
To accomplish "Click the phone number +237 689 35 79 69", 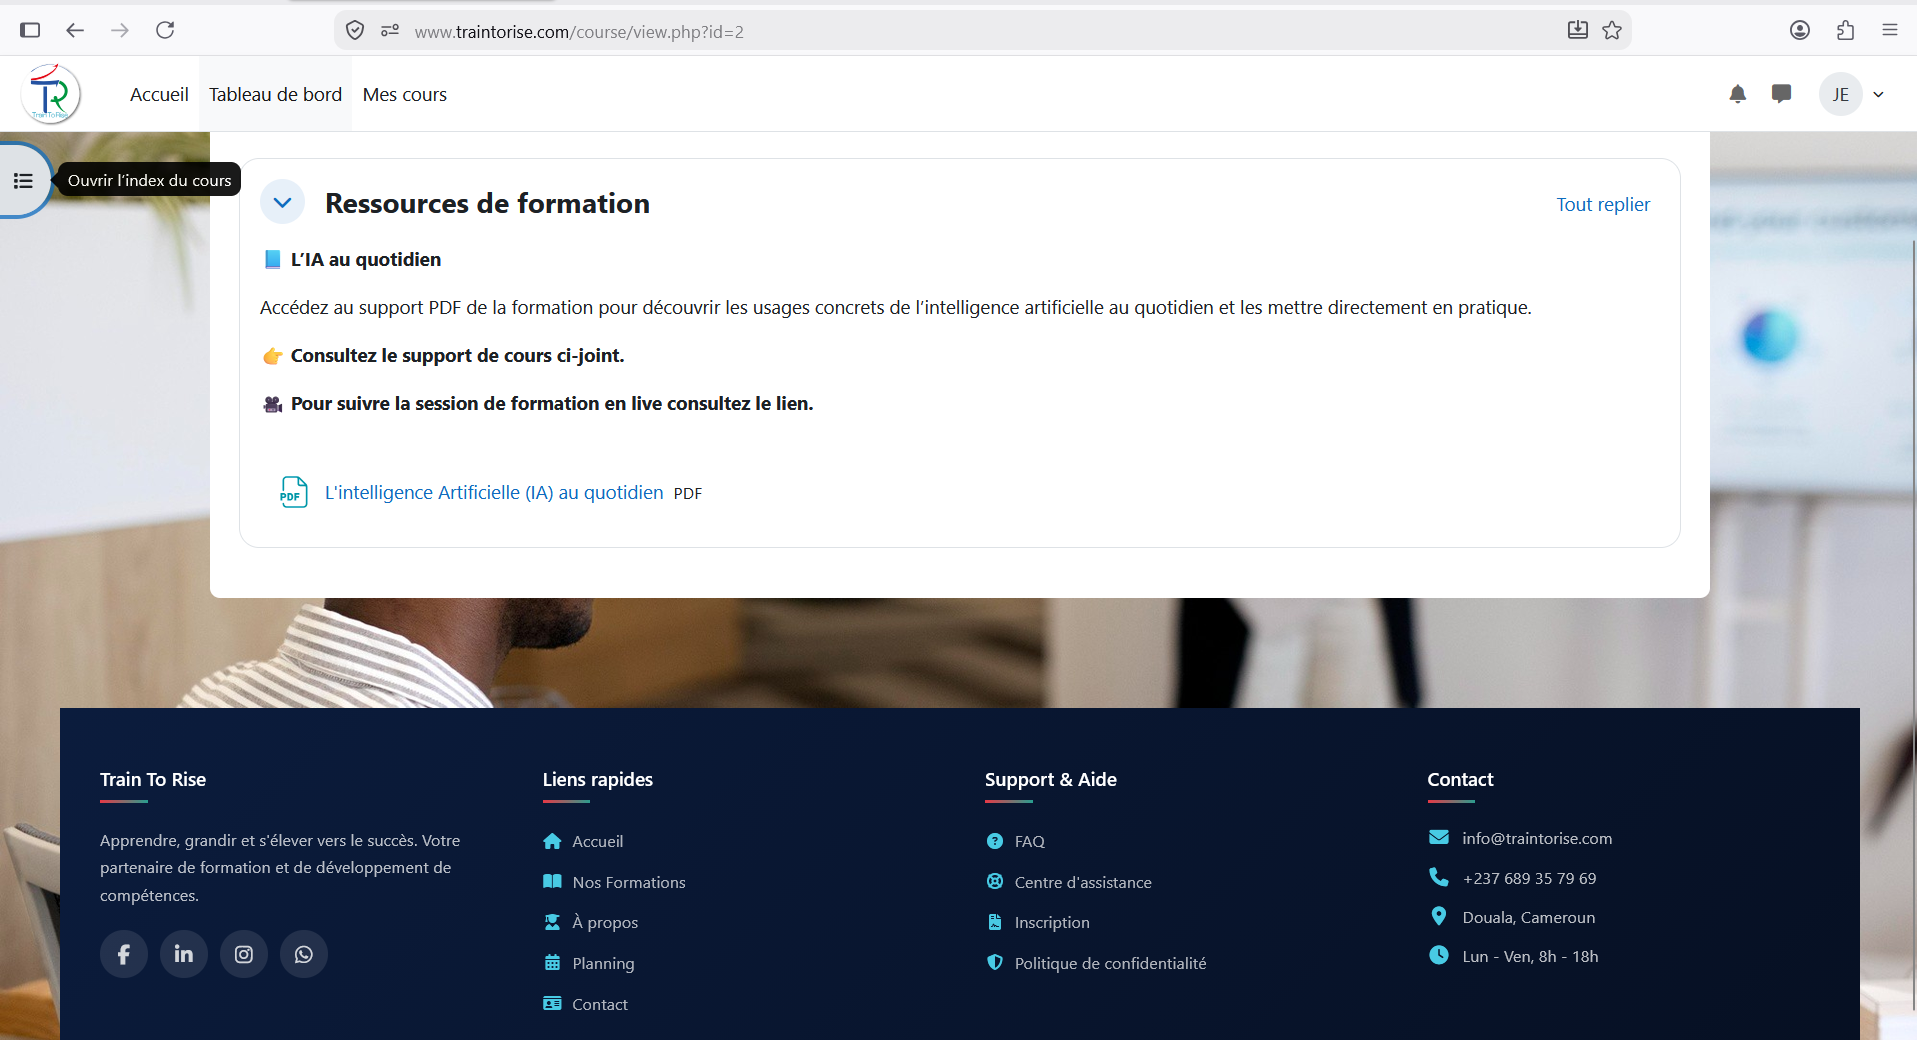I will [1529, 878].
